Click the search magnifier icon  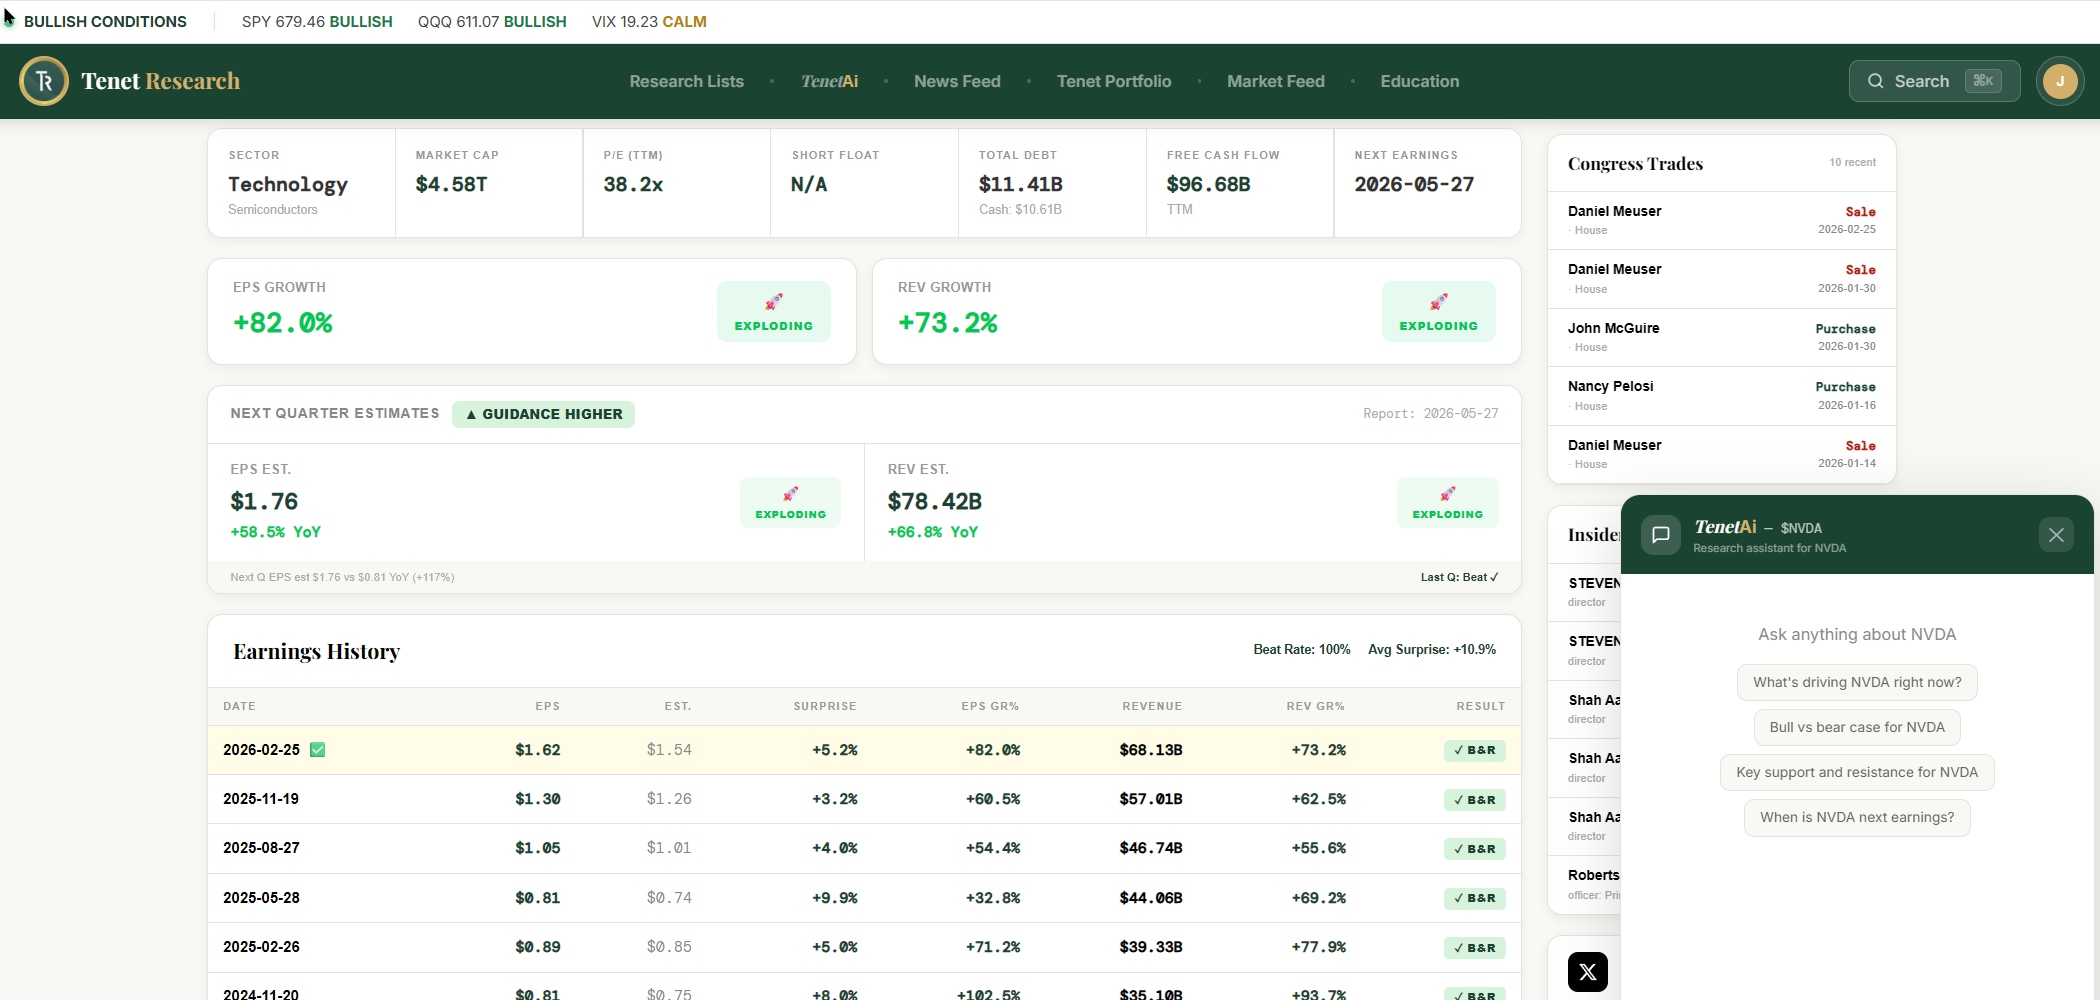tap(1876, 81)
